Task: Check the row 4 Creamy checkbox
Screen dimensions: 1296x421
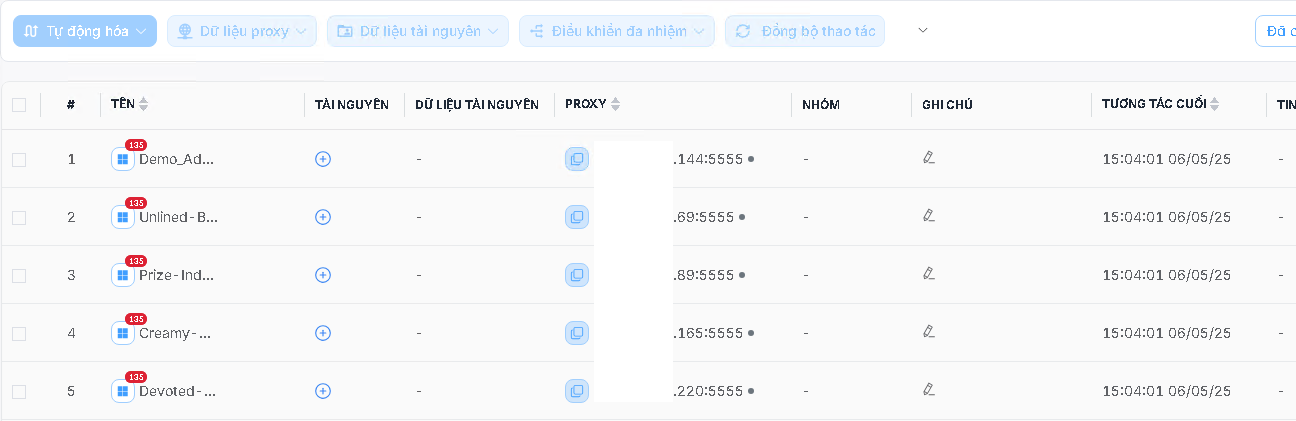Action: [19, 333]
